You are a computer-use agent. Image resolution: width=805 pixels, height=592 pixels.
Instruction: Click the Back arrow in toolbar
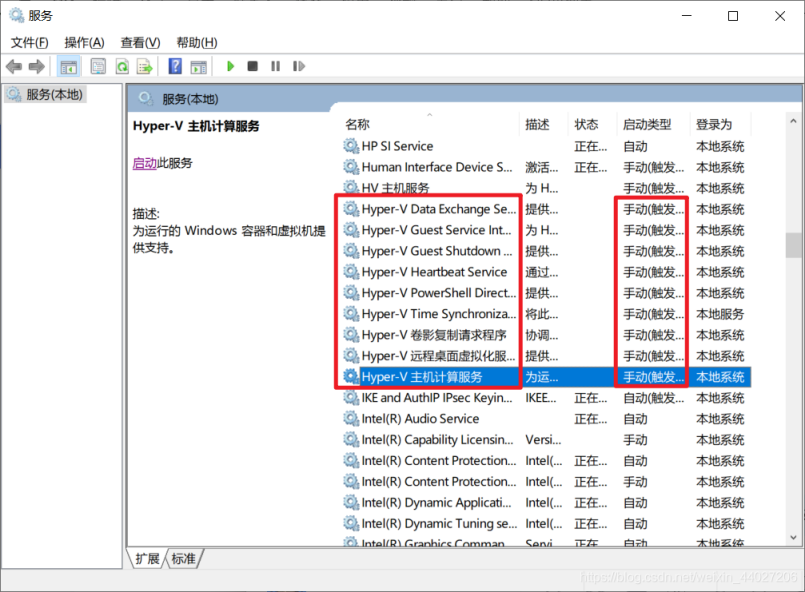pos(14,67)
